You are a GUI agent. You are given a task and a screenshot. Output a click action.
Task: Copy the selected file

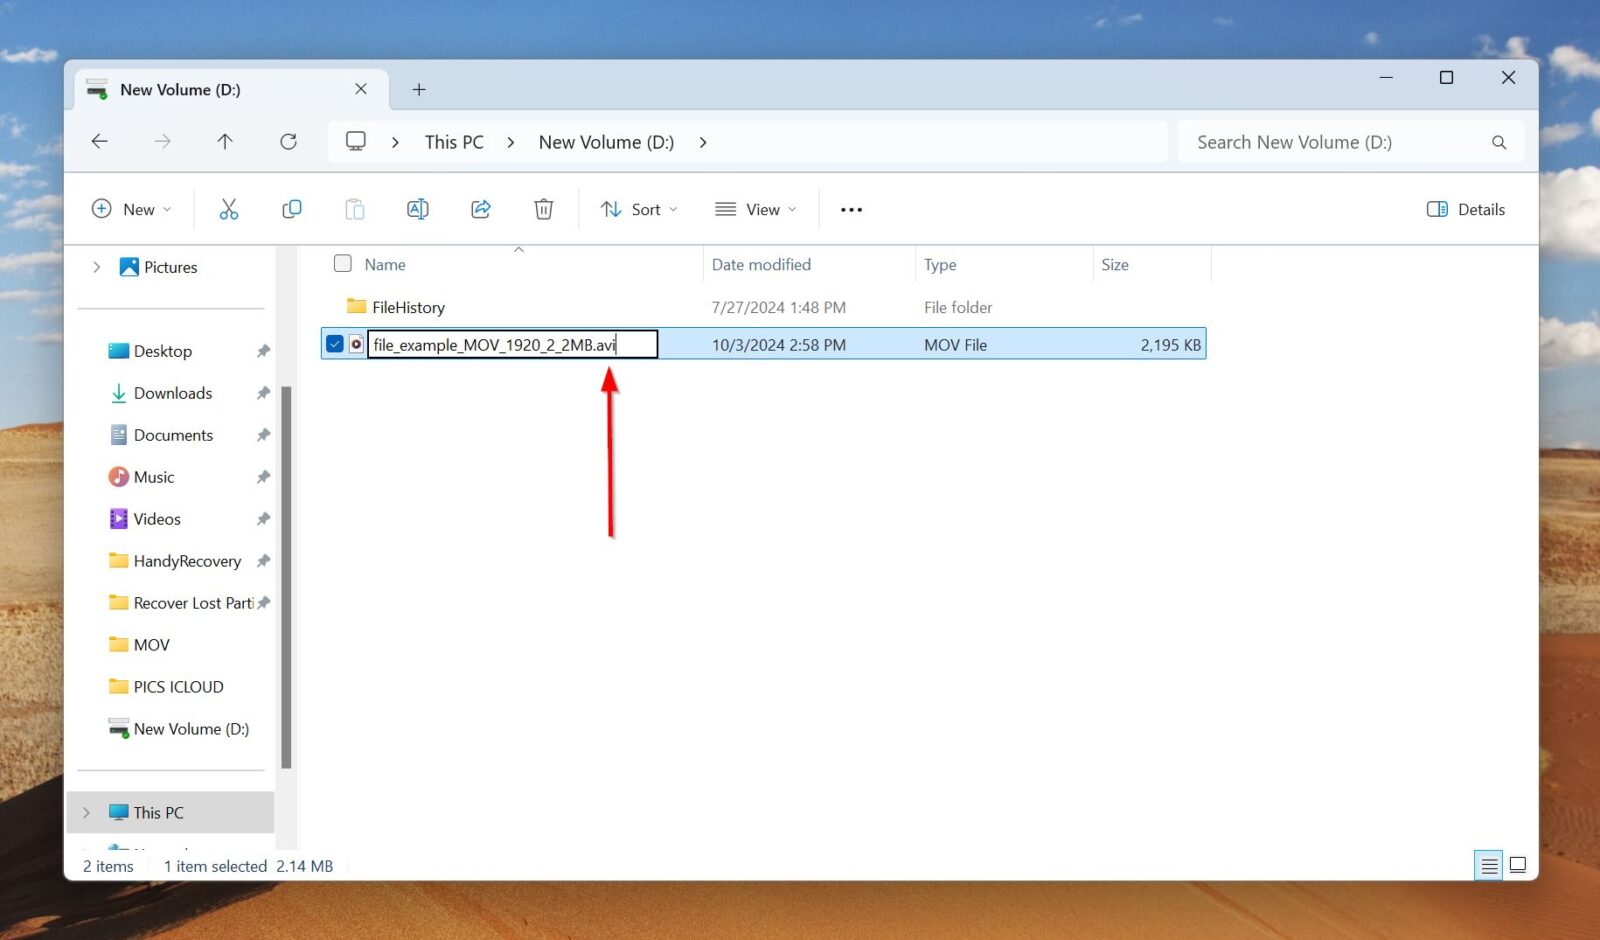(x=291, y=209)
